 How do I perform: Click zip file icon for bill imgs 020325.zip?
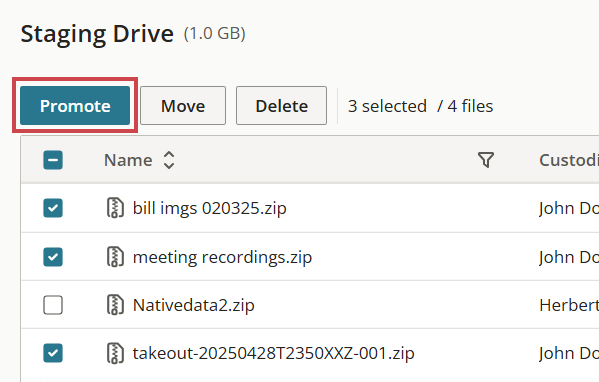tap(115, 208)
